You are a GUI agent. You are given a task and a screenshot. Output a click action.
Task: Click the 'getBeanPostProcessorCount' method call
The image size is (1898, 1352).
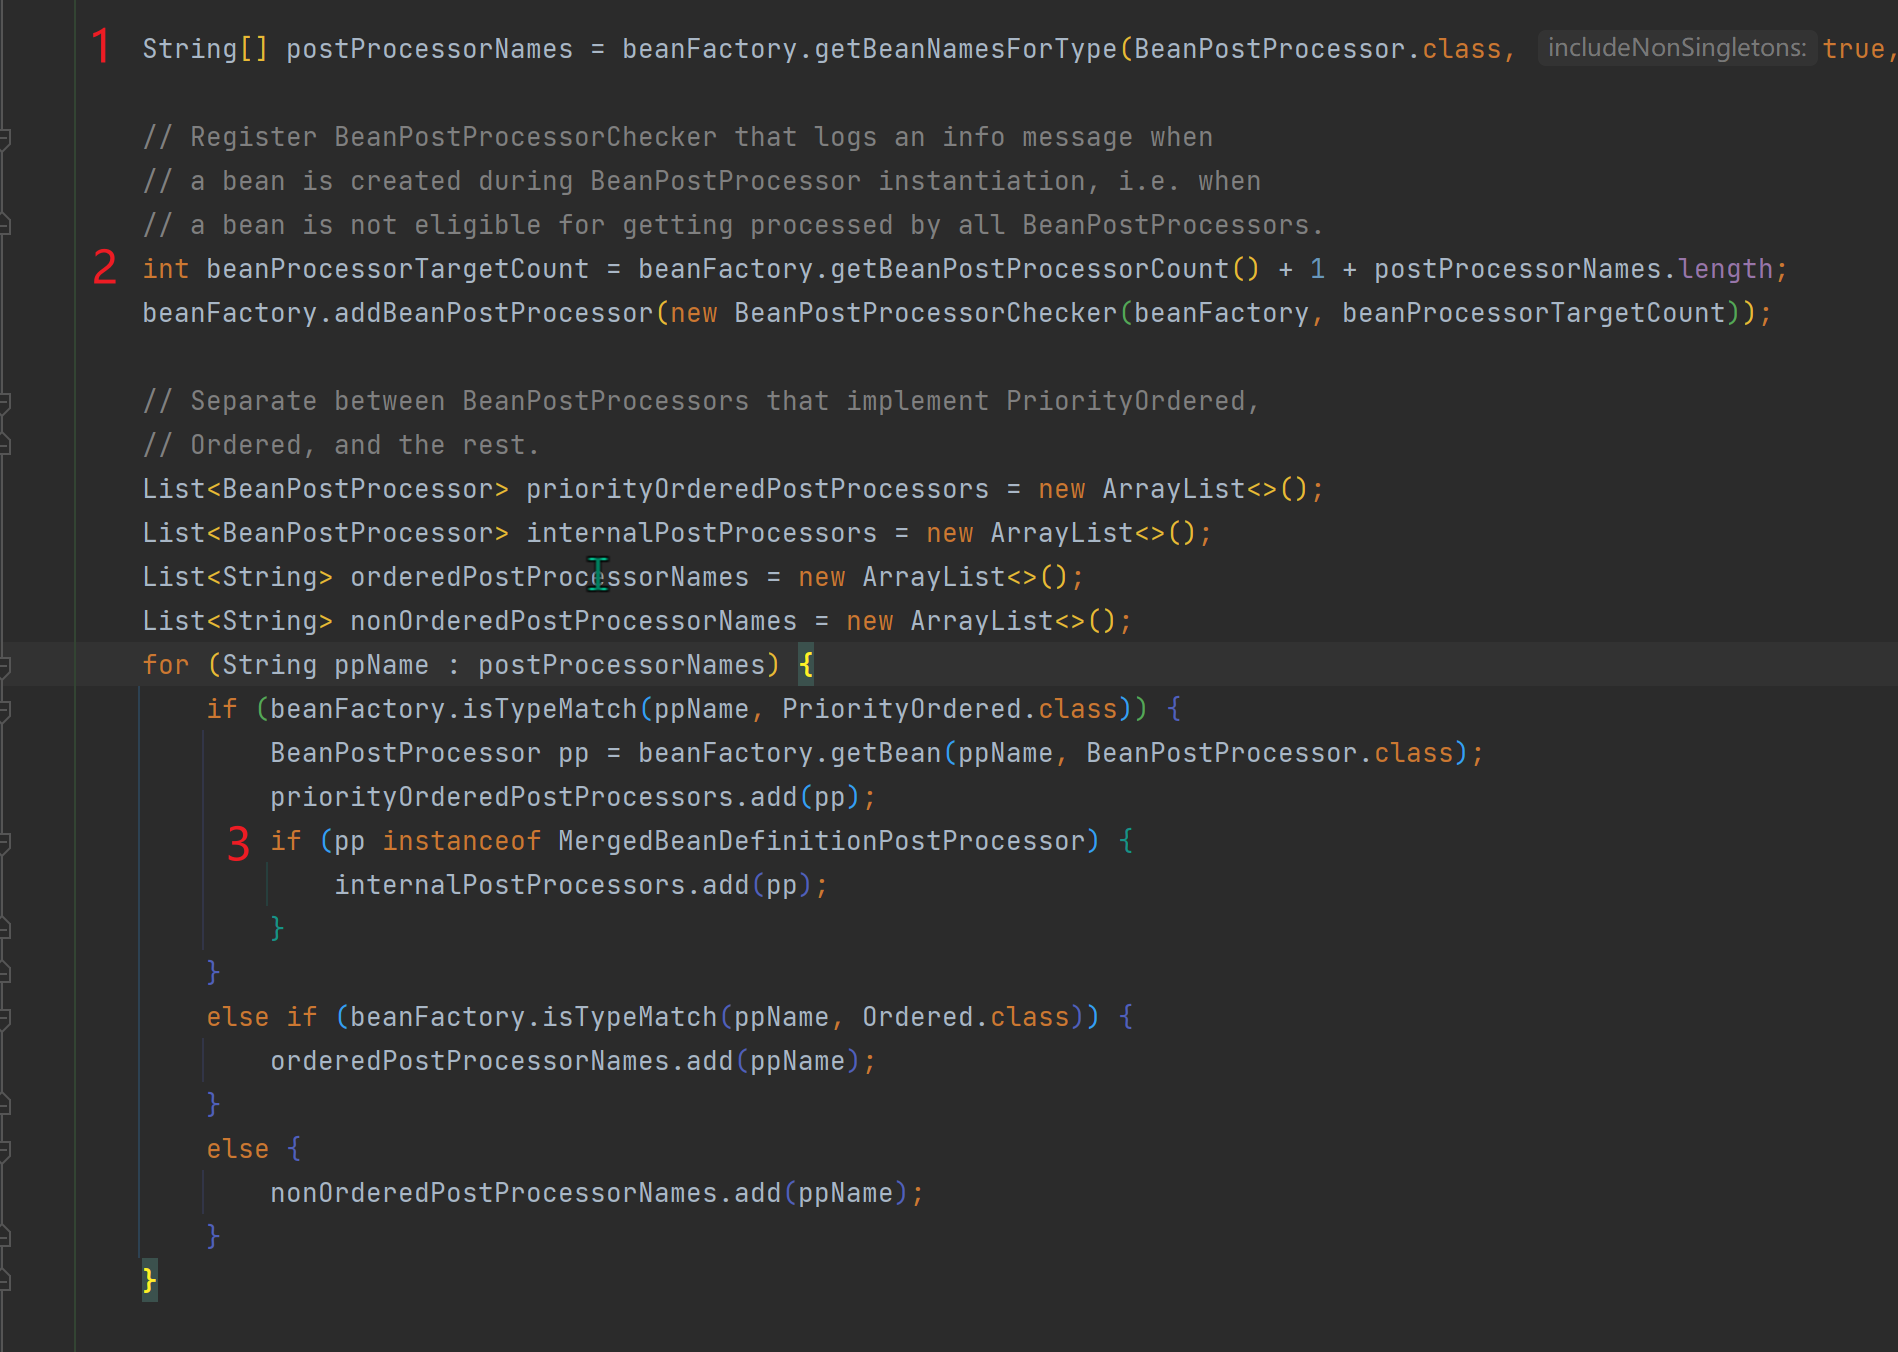[1029, 269]
